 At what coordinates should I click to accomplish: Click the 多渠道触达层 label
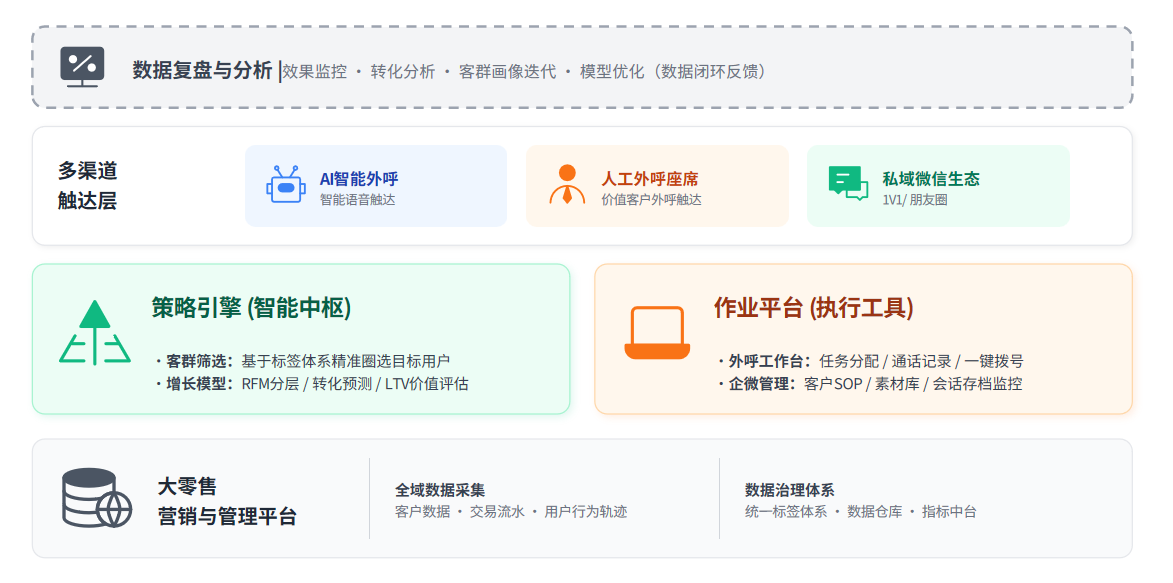point(88,186)
